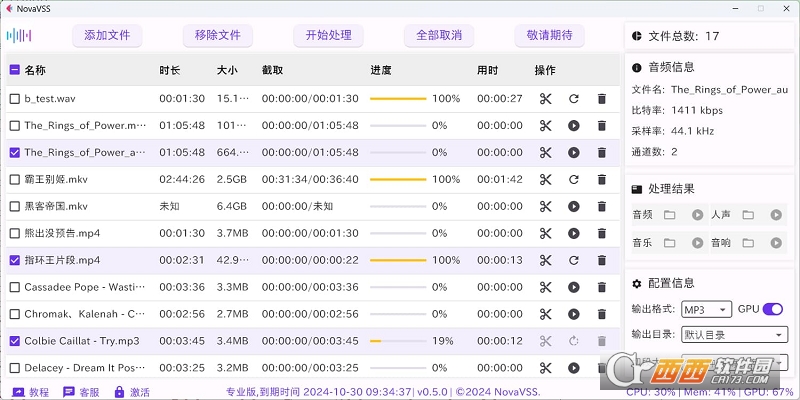Select the Delacey - Dream It Pos… row name
The width and height of the screenshot is (800, 400).
[x=85, y=368]
